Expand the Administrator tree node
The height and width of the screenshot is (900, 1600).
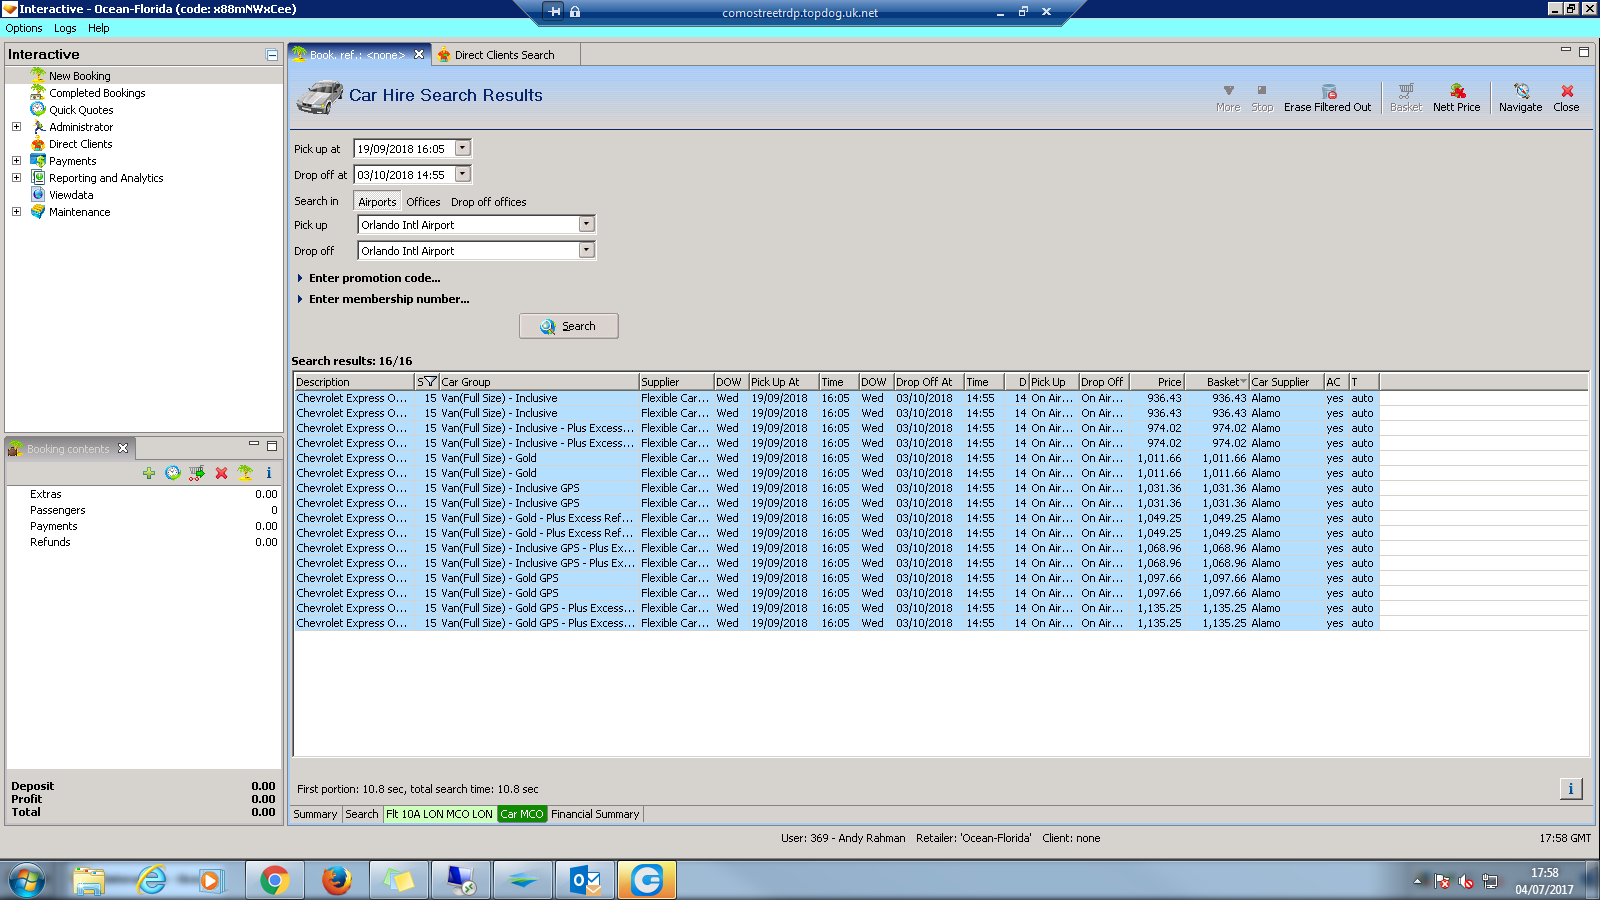[16, 127]
